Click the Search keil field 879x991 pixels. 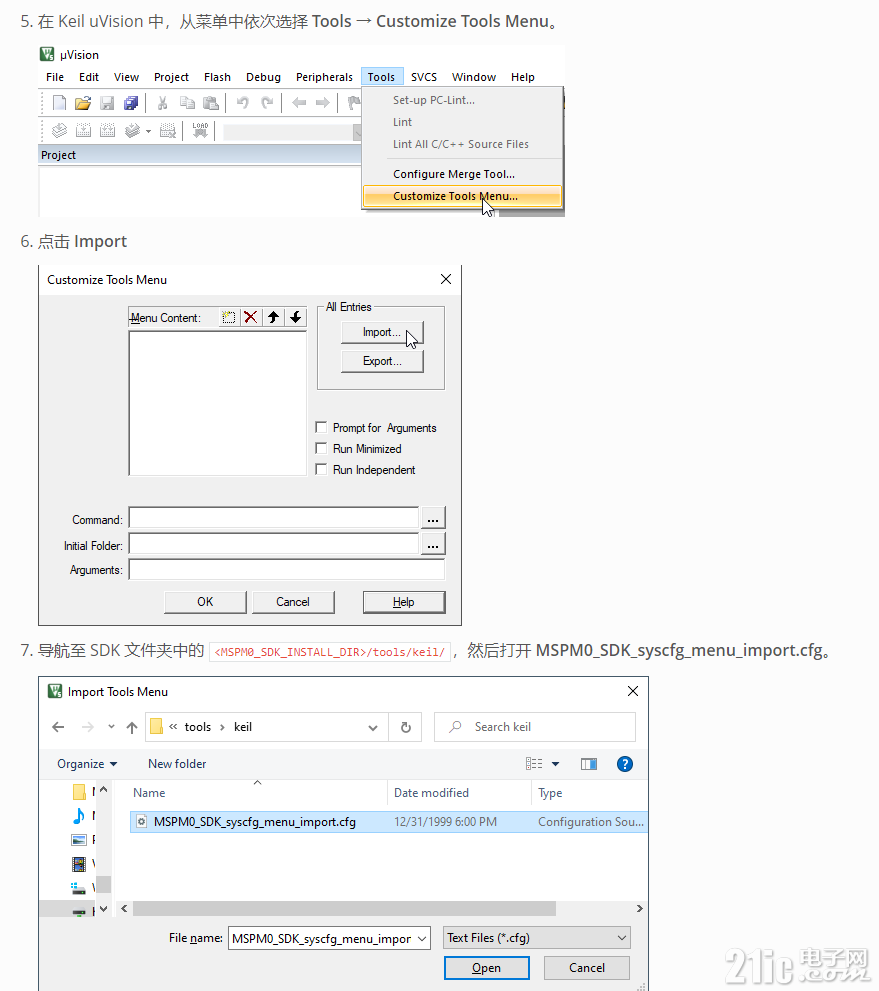[x=535, y=727]
